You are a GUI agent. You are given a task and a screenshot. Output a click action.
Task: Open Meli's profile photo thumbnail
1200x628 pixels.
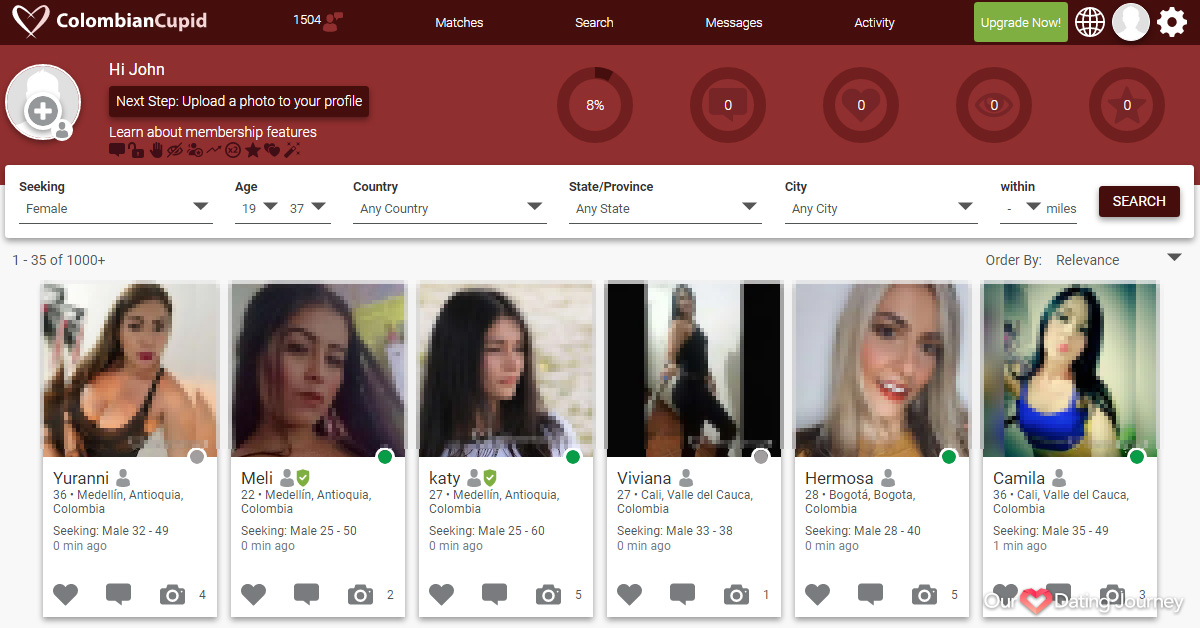[318, 370]
